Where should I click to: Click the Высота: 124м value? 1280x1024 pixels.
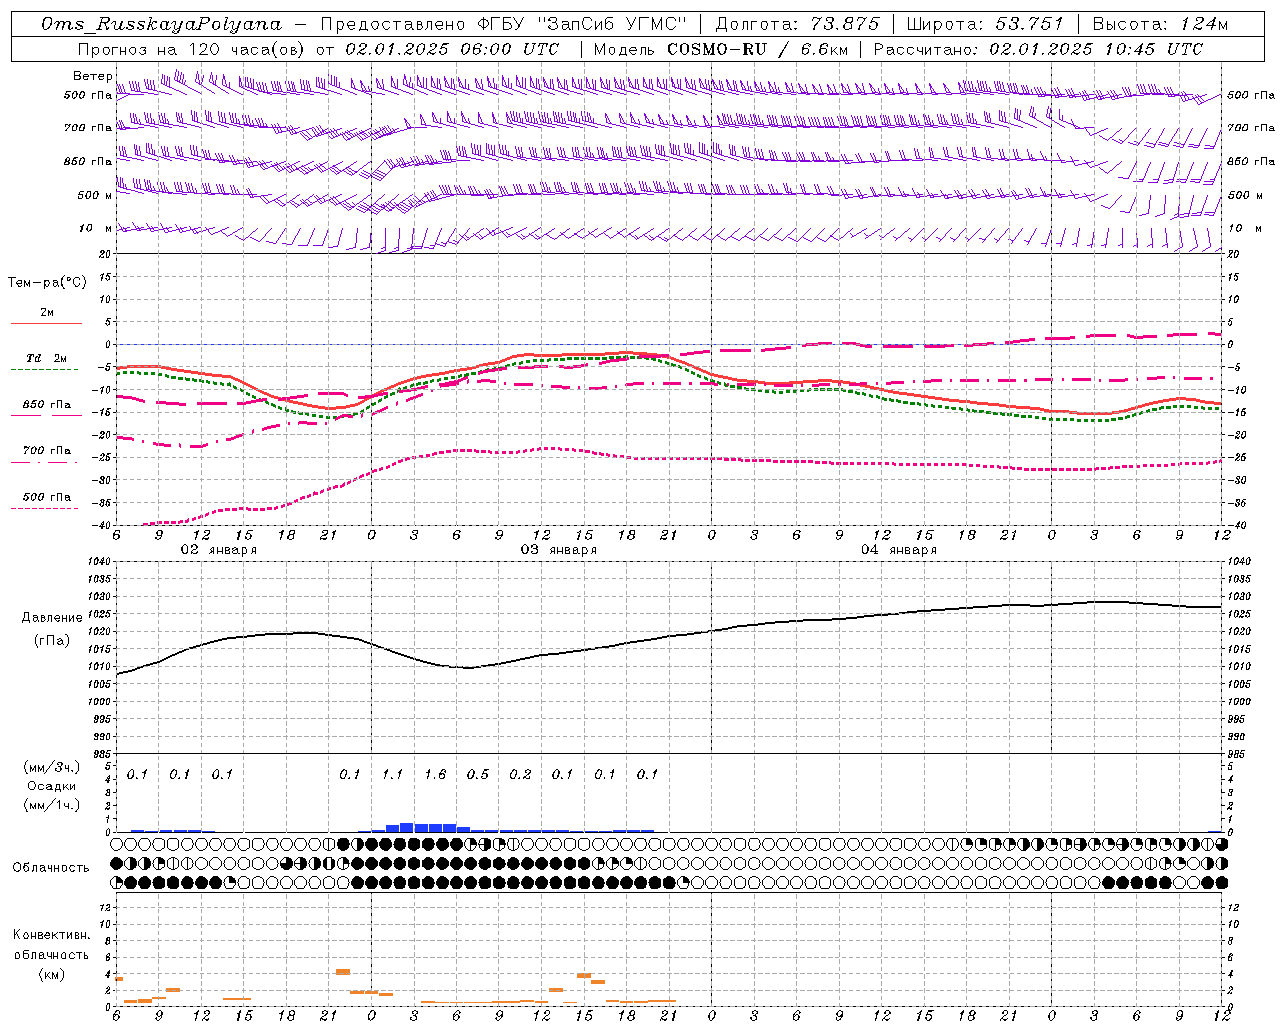coord(1160,24)
